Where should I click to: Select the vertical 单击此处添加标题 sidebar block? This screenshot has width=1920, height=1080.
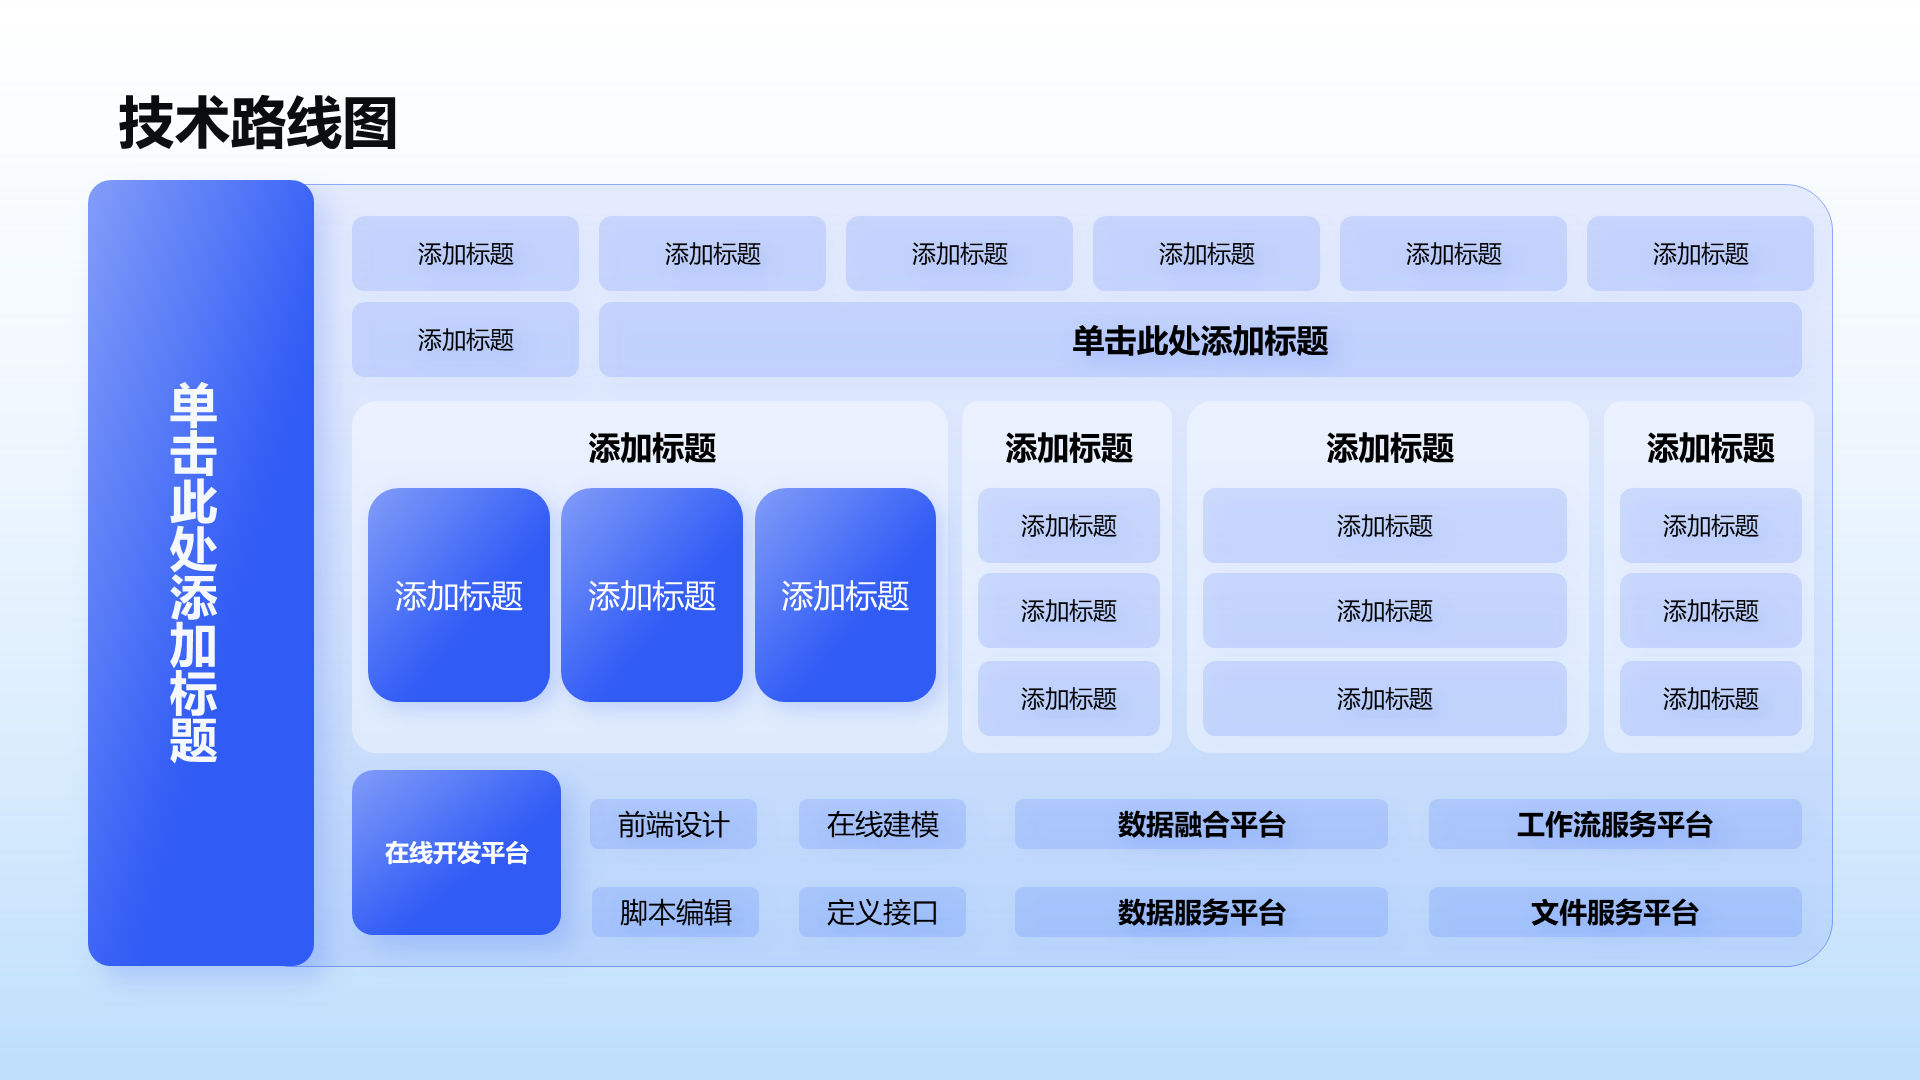coord(201,573)
